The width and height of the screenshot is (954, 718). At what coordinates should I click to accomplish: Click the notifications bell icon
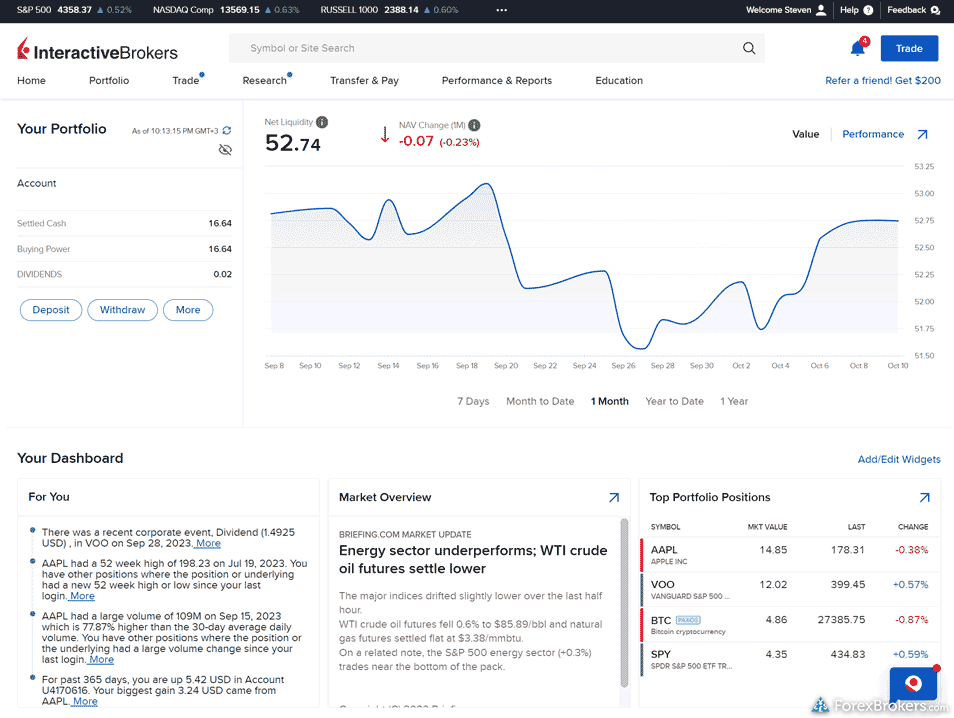pos(857,48)
